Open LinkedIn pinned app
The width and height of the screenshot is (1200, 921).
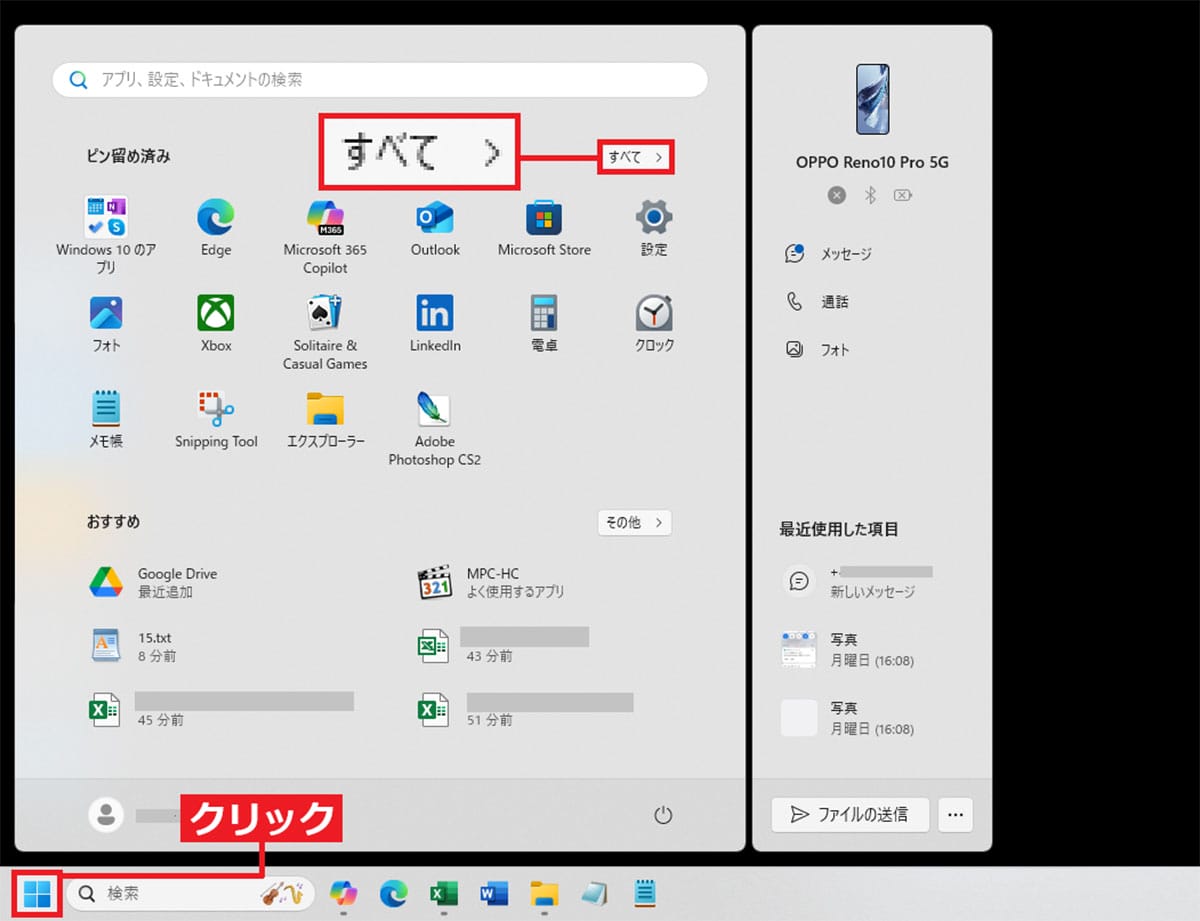coord(435,313)
